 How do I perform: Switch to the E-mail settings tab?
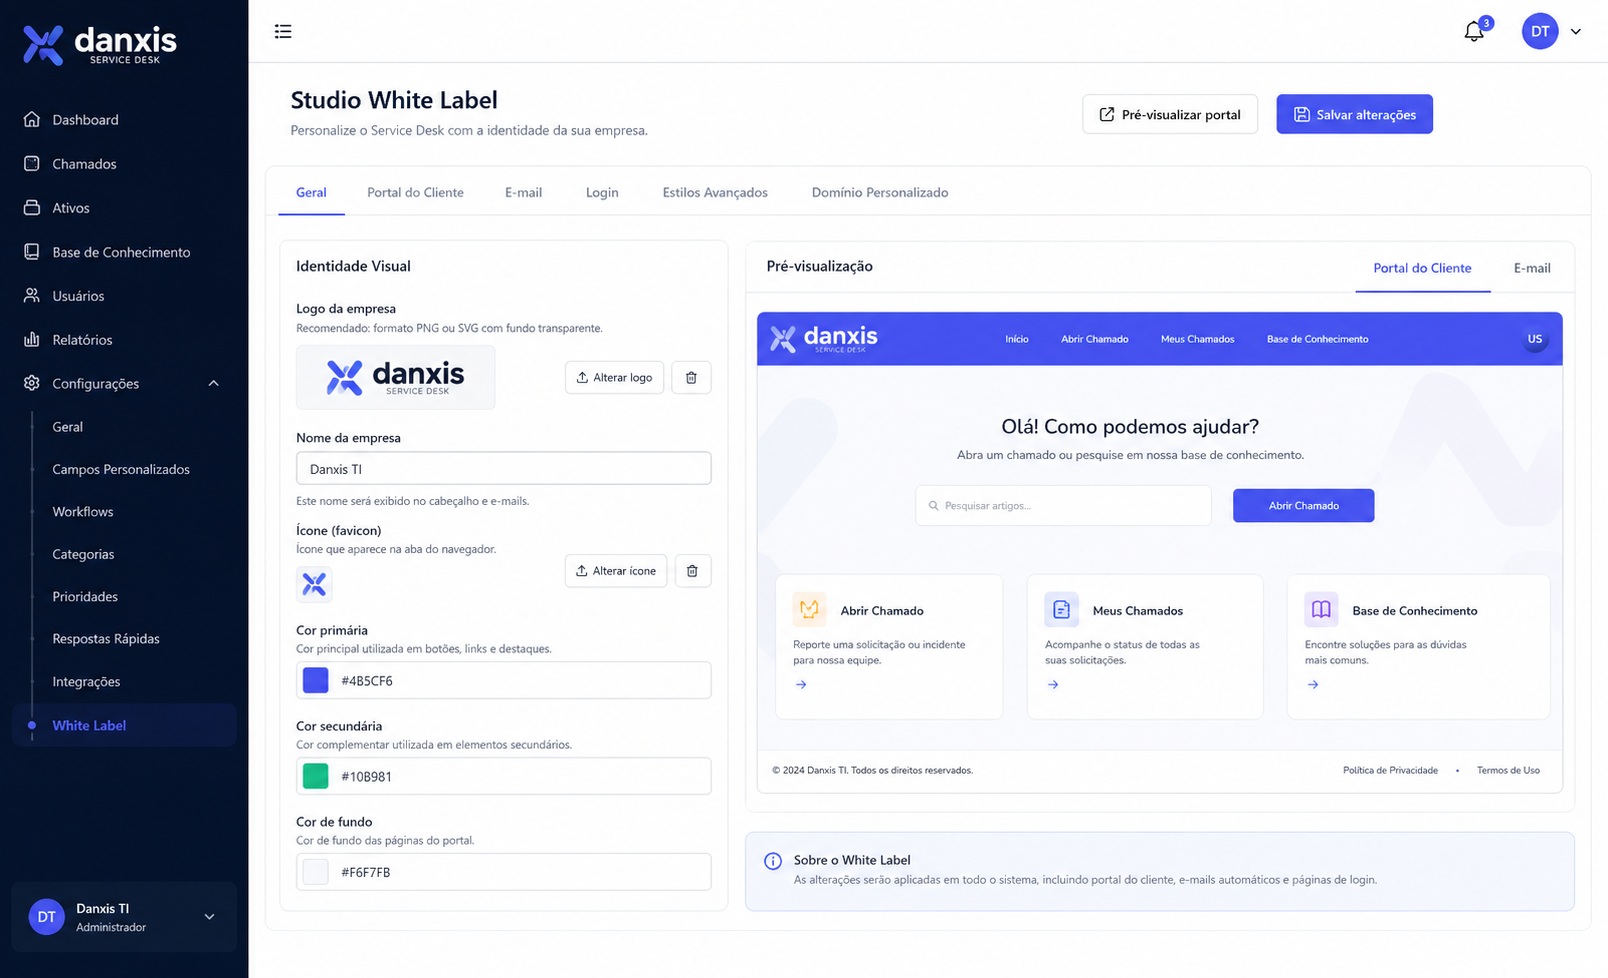523,192
